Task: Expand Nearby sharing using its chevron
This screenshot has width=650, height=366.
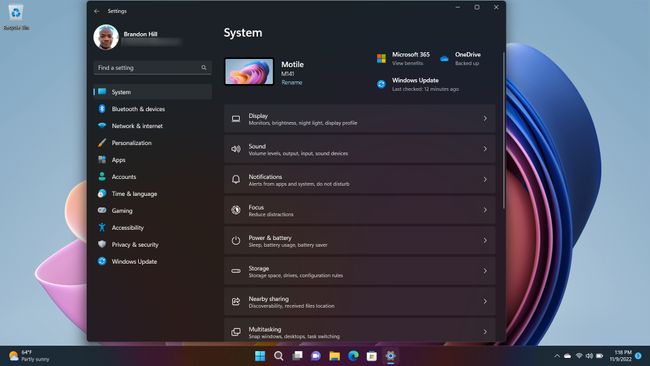Action: [x=485, y=301]
